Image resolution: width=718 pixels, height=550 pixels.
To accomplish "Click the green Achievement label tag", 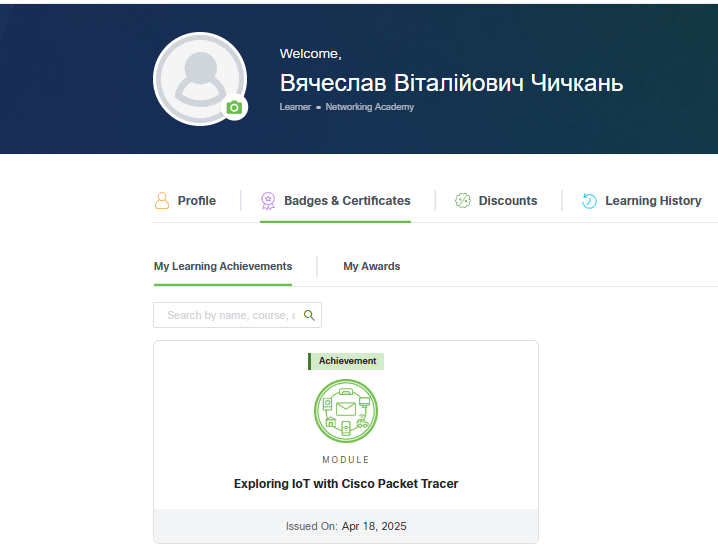I will [346, 361].
